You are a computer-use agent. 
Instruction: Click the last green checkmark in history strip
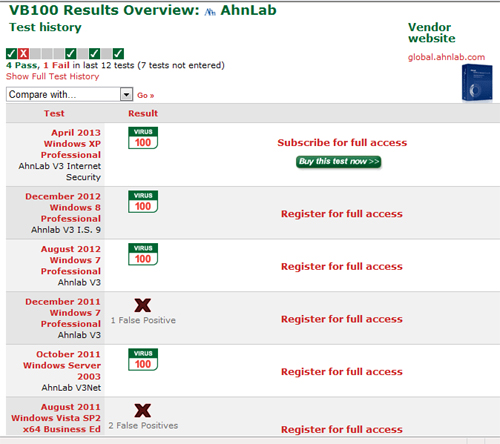[x=118, y=53]
